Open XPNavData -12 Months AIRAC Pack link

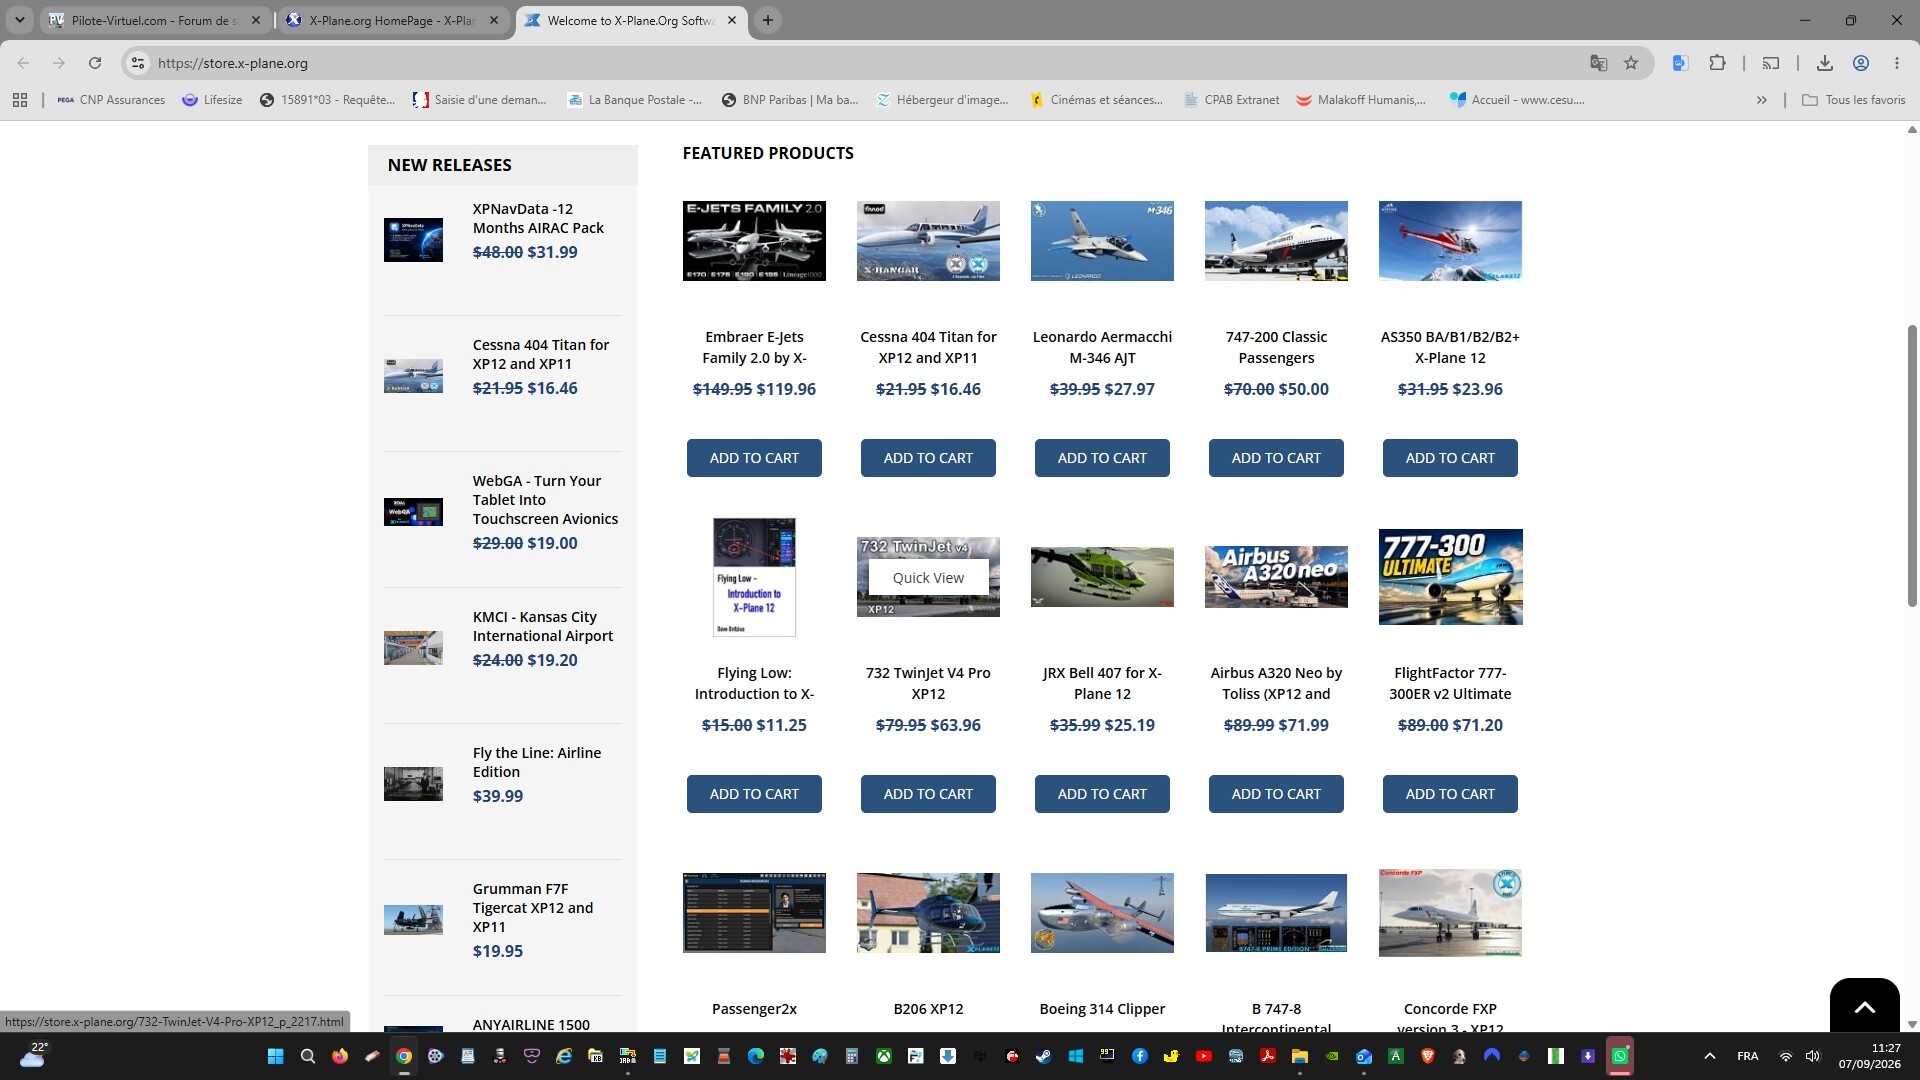coord(538,218)
